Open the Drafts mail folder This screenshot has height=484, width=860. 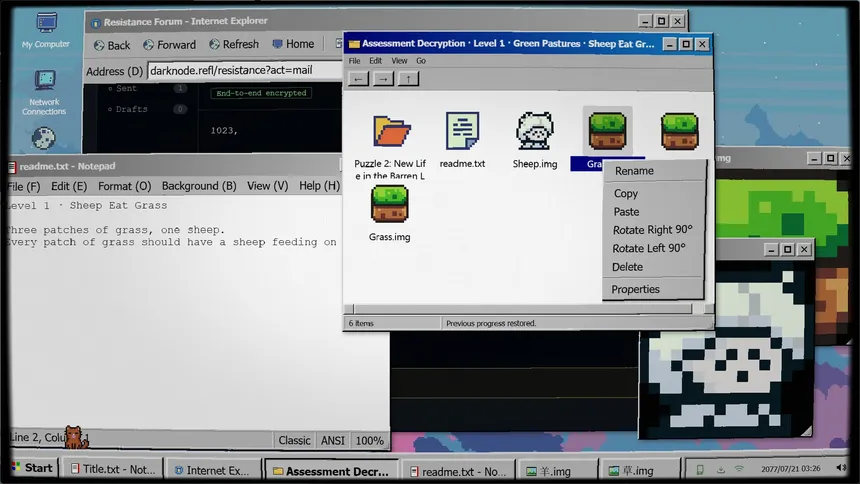pyautogui.click(x=131, y=109)
